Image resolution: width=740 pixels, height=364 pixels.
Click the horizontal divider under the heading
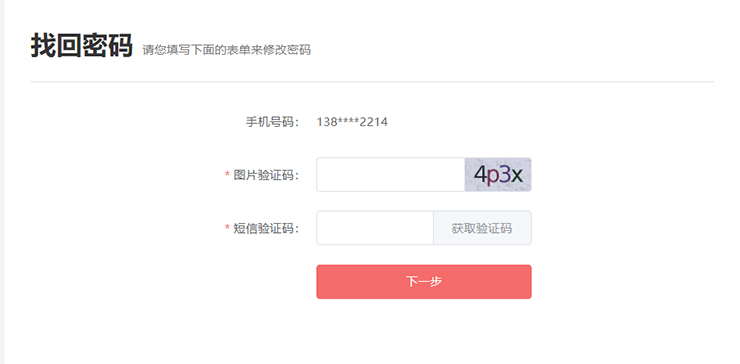coord(372,82)
